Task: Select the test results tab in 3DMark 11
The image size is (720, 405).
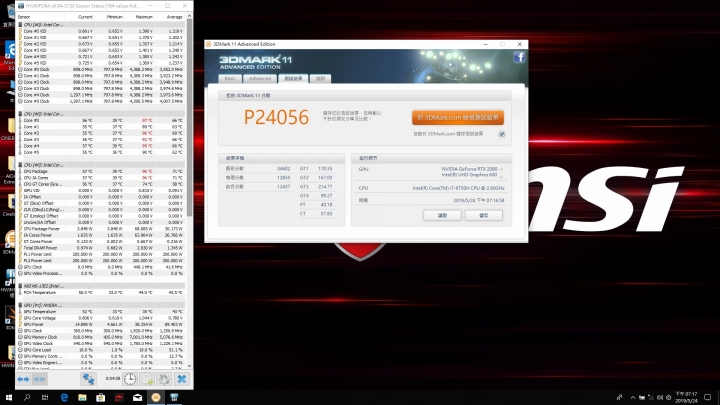Action: [293, 79]
